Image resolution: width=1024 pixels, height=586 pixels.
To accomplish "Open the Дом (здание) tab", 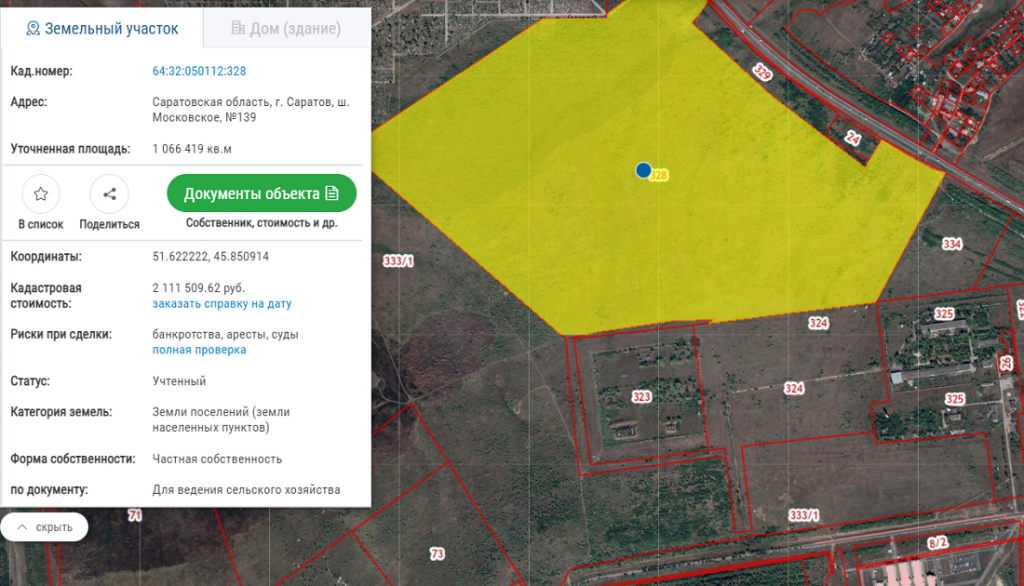I will [x=286, y=29].
